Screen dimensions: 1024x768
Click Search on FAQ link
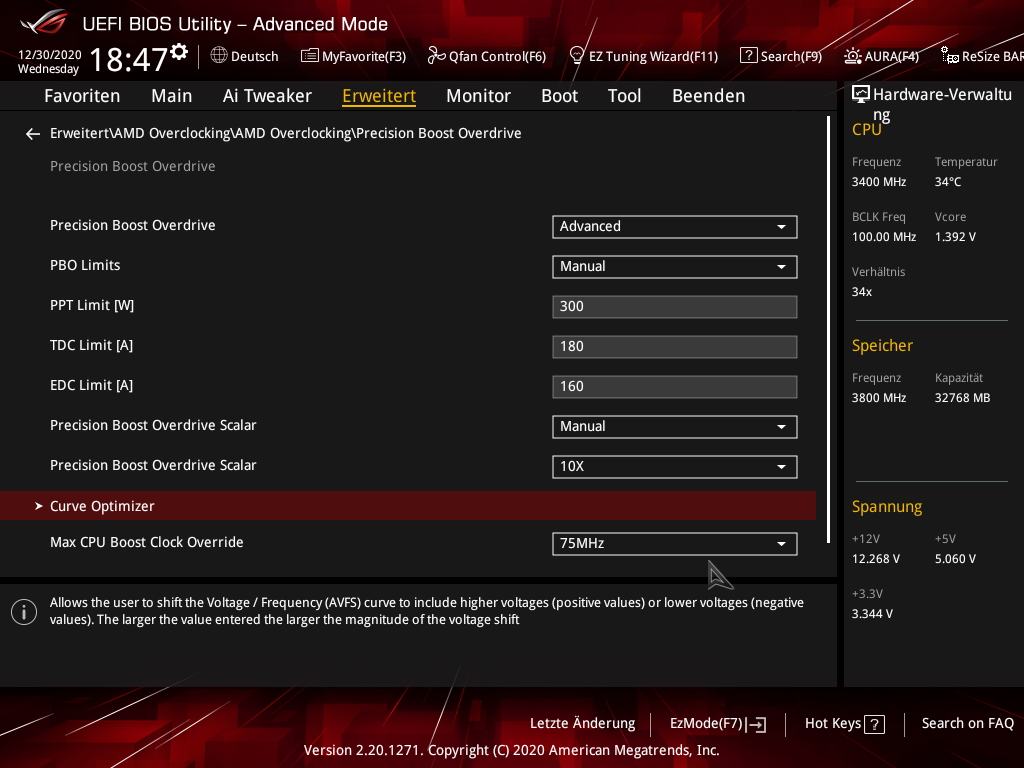pyautogui.click(x=968, y=724)
